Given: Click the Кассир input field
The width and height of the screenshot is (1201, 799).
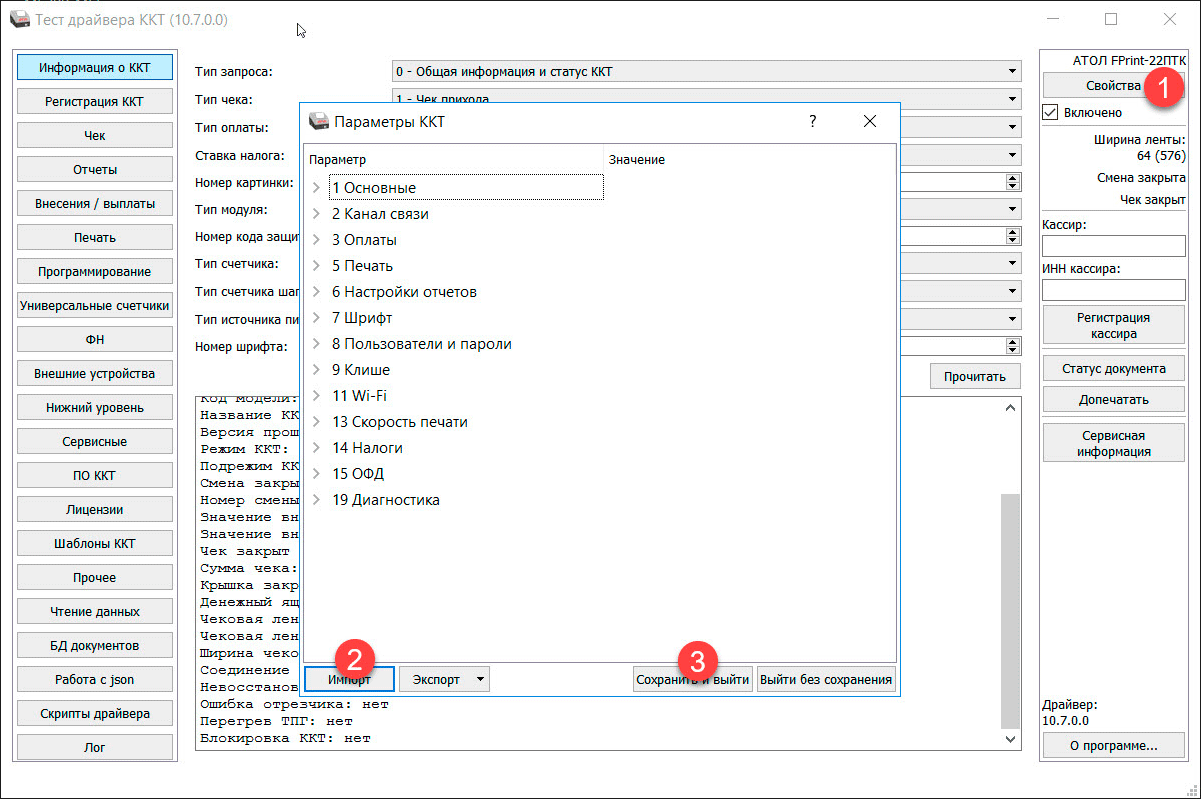Looking at the screenshot, I should point(1113,246).
